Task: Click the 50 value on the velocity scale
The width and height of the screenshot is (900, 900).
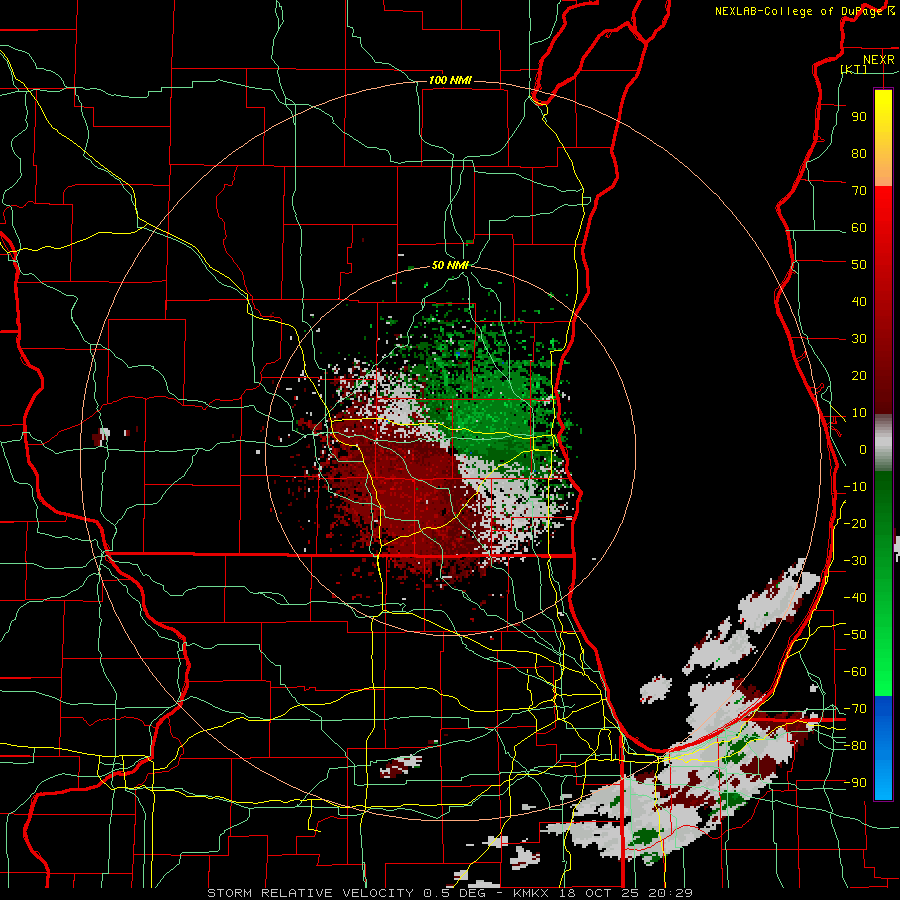Action: 859,265
